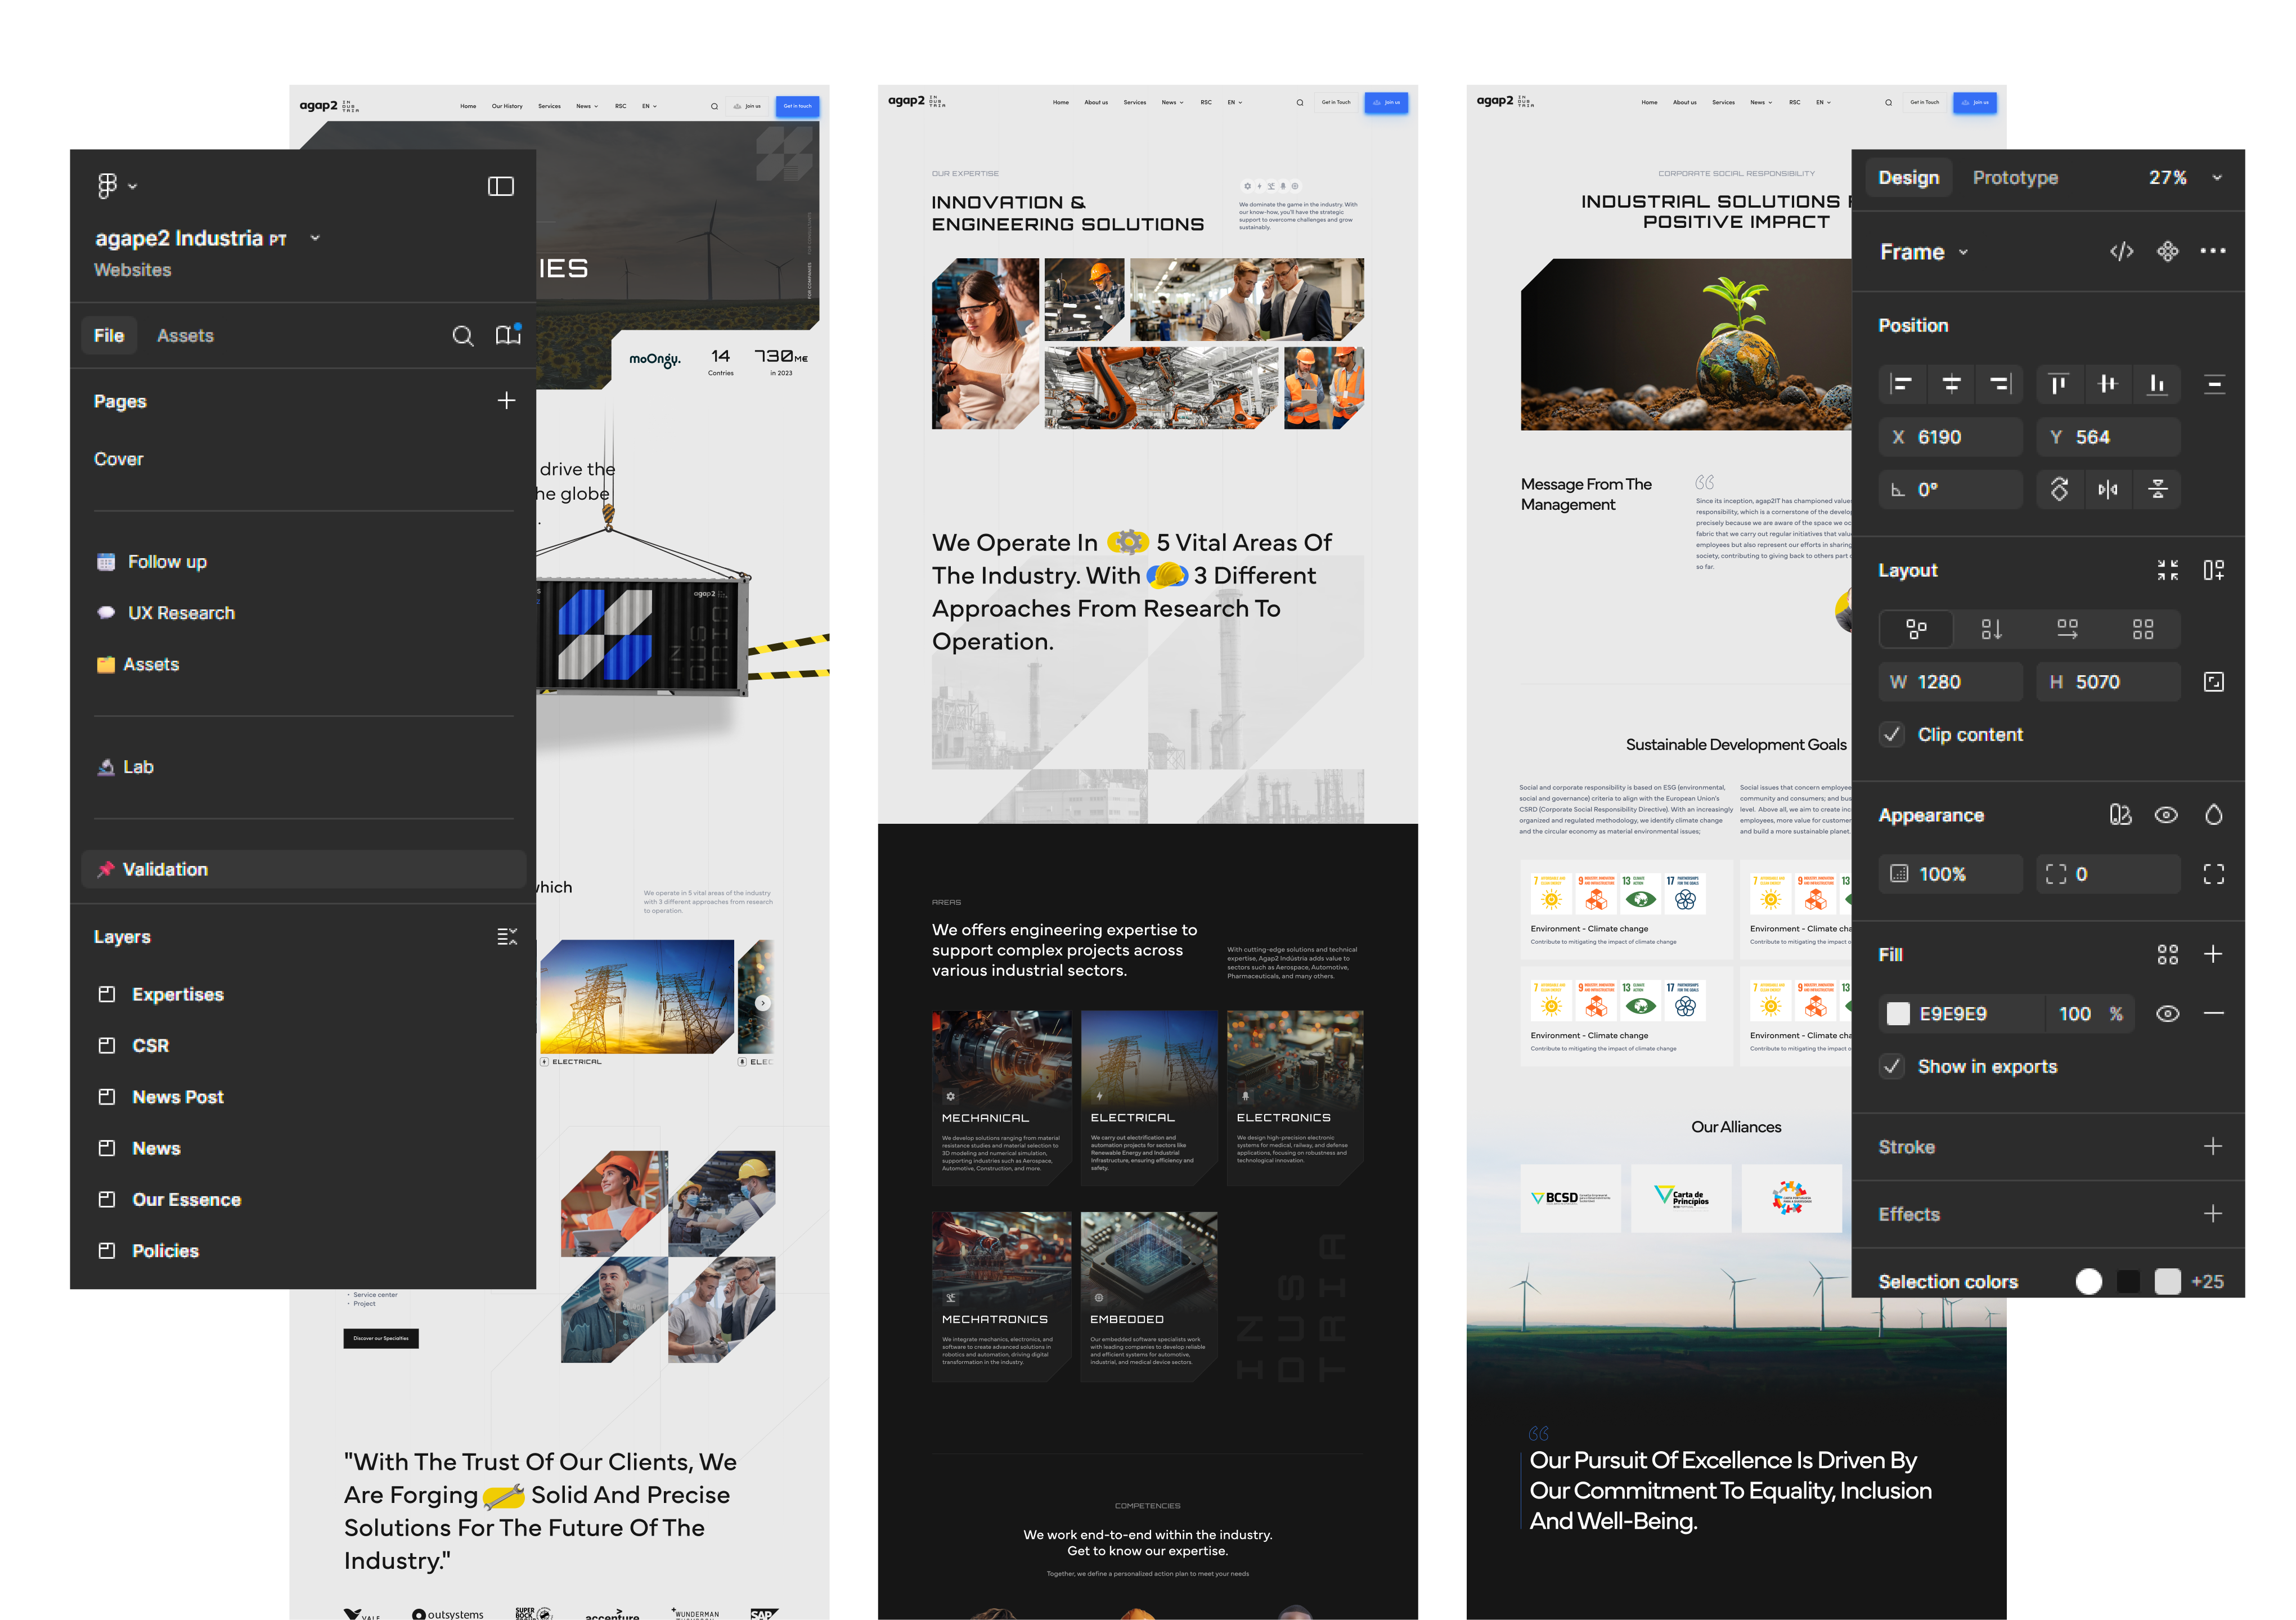Click the Dev Mode code icon

coord(2121,252)
